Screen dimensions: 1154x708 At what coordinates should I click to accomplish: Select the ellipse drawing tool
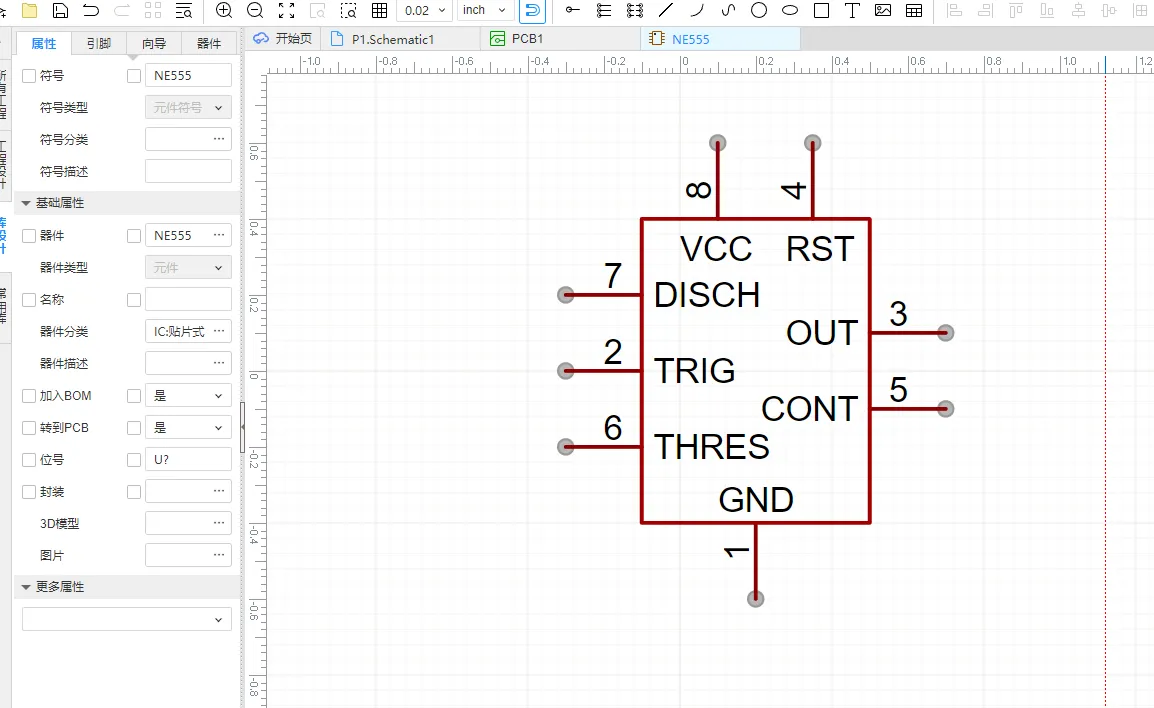coord(790,10)
